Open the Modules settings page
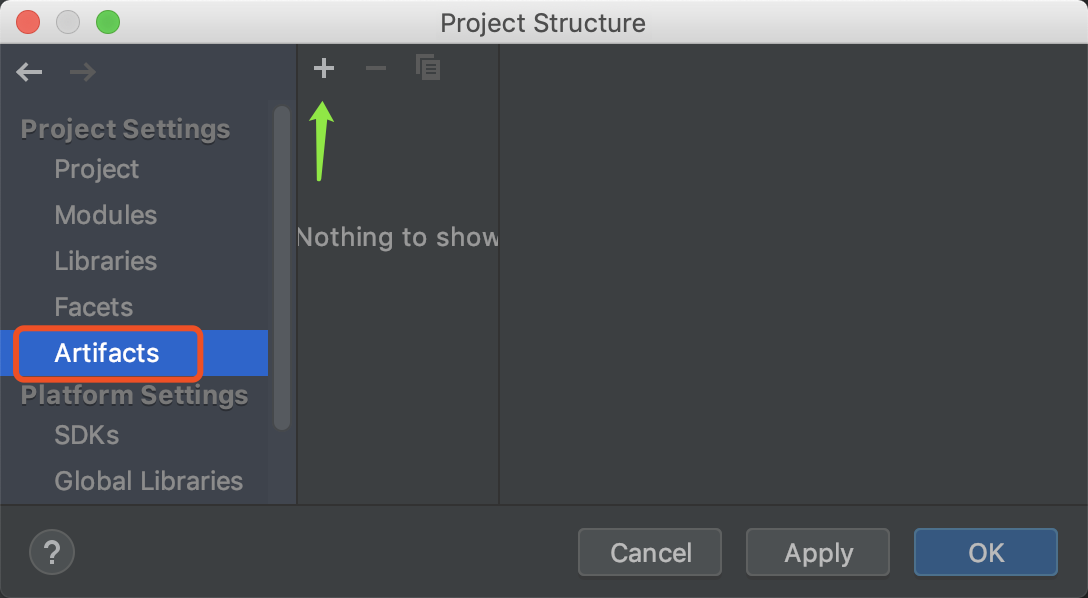Screen dimensions: 1088x598 [x=106, y=215]
